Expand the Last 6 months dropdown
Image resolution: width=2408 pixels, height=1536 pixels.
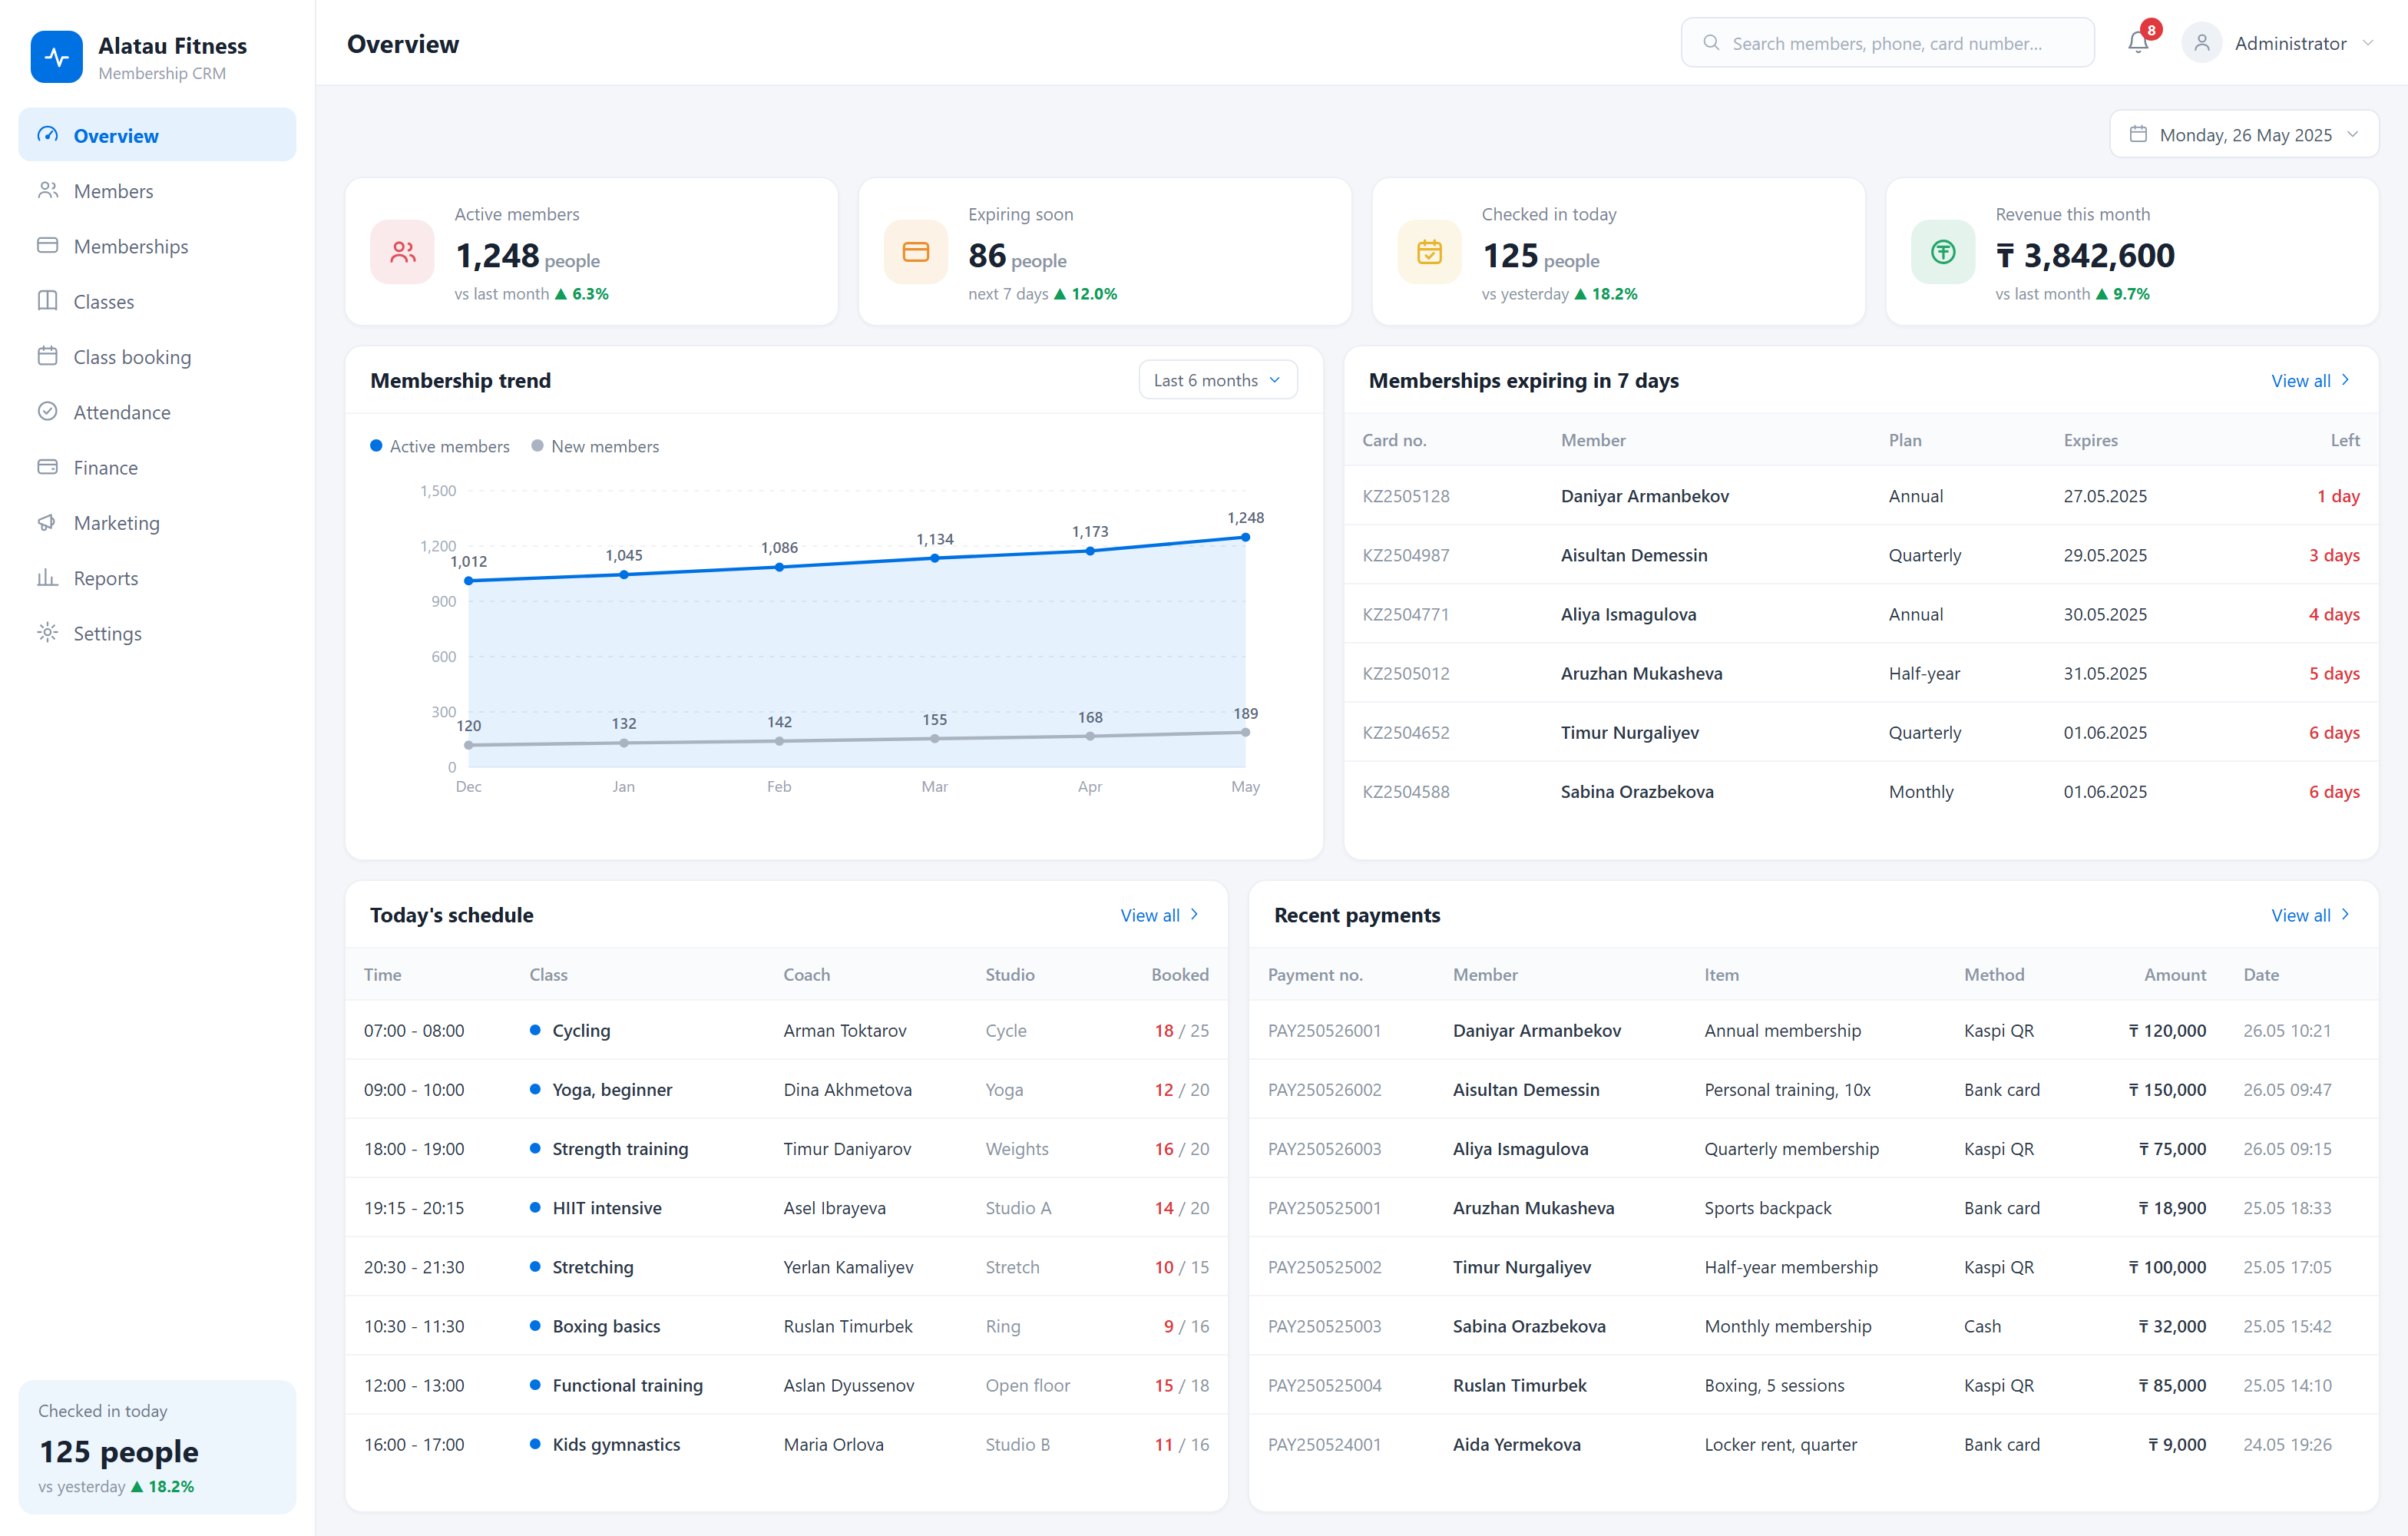point(1218,380)
